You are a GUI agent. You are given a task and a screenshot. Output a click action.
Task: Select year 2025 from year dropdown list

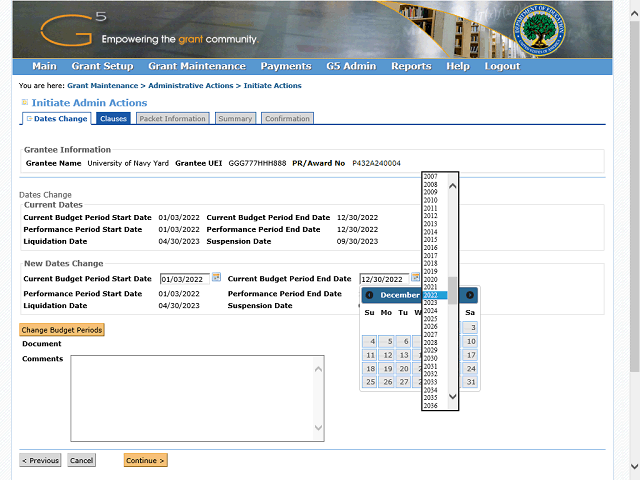tap(430, 319)
